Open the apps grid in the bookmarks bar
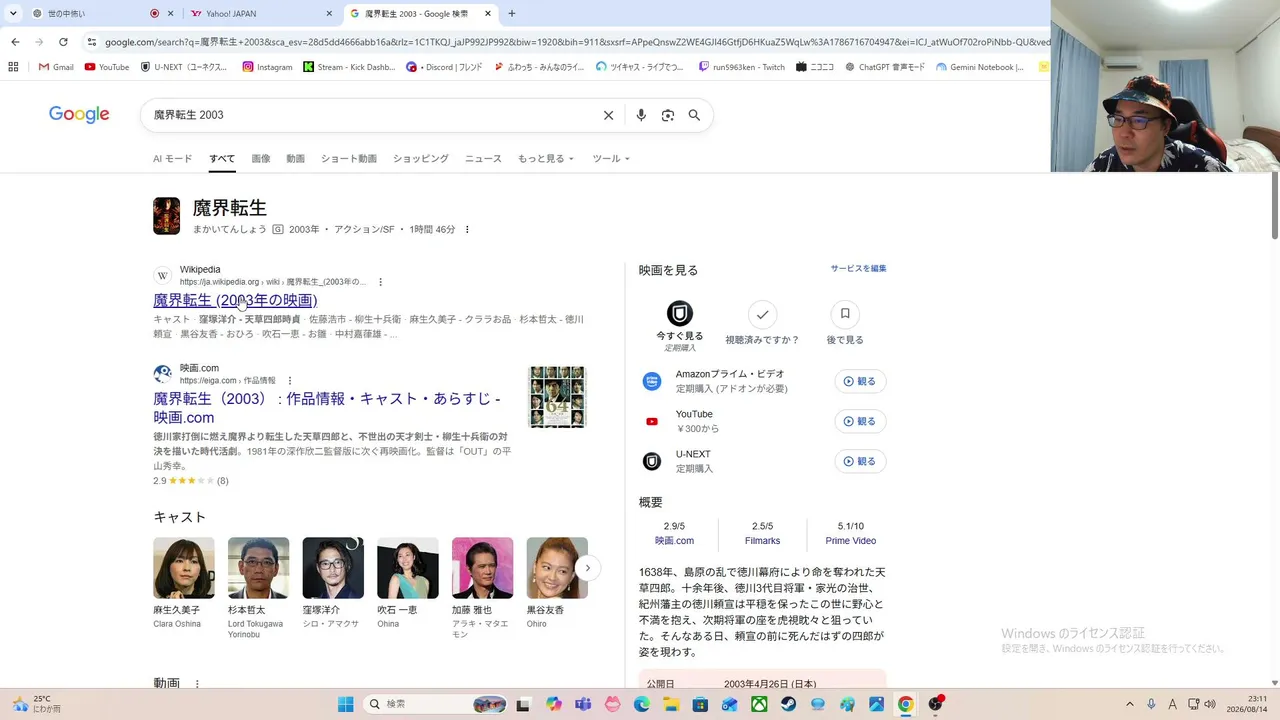This screenshot has height=720, width=1280. point(13,67)
